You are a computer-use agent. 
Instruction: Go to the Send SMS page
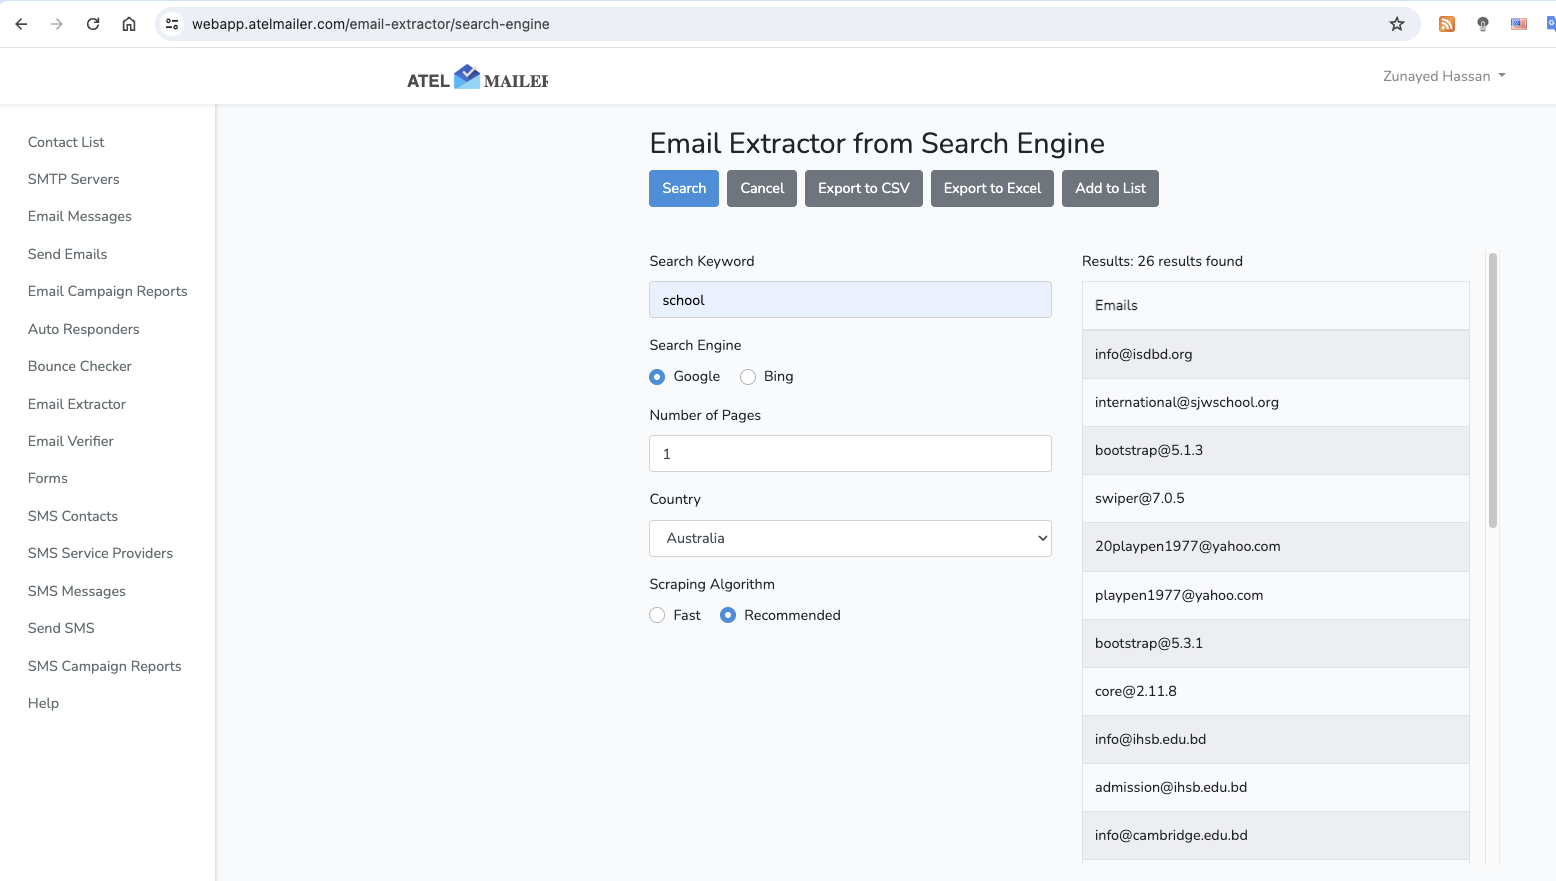click(62, 628)
